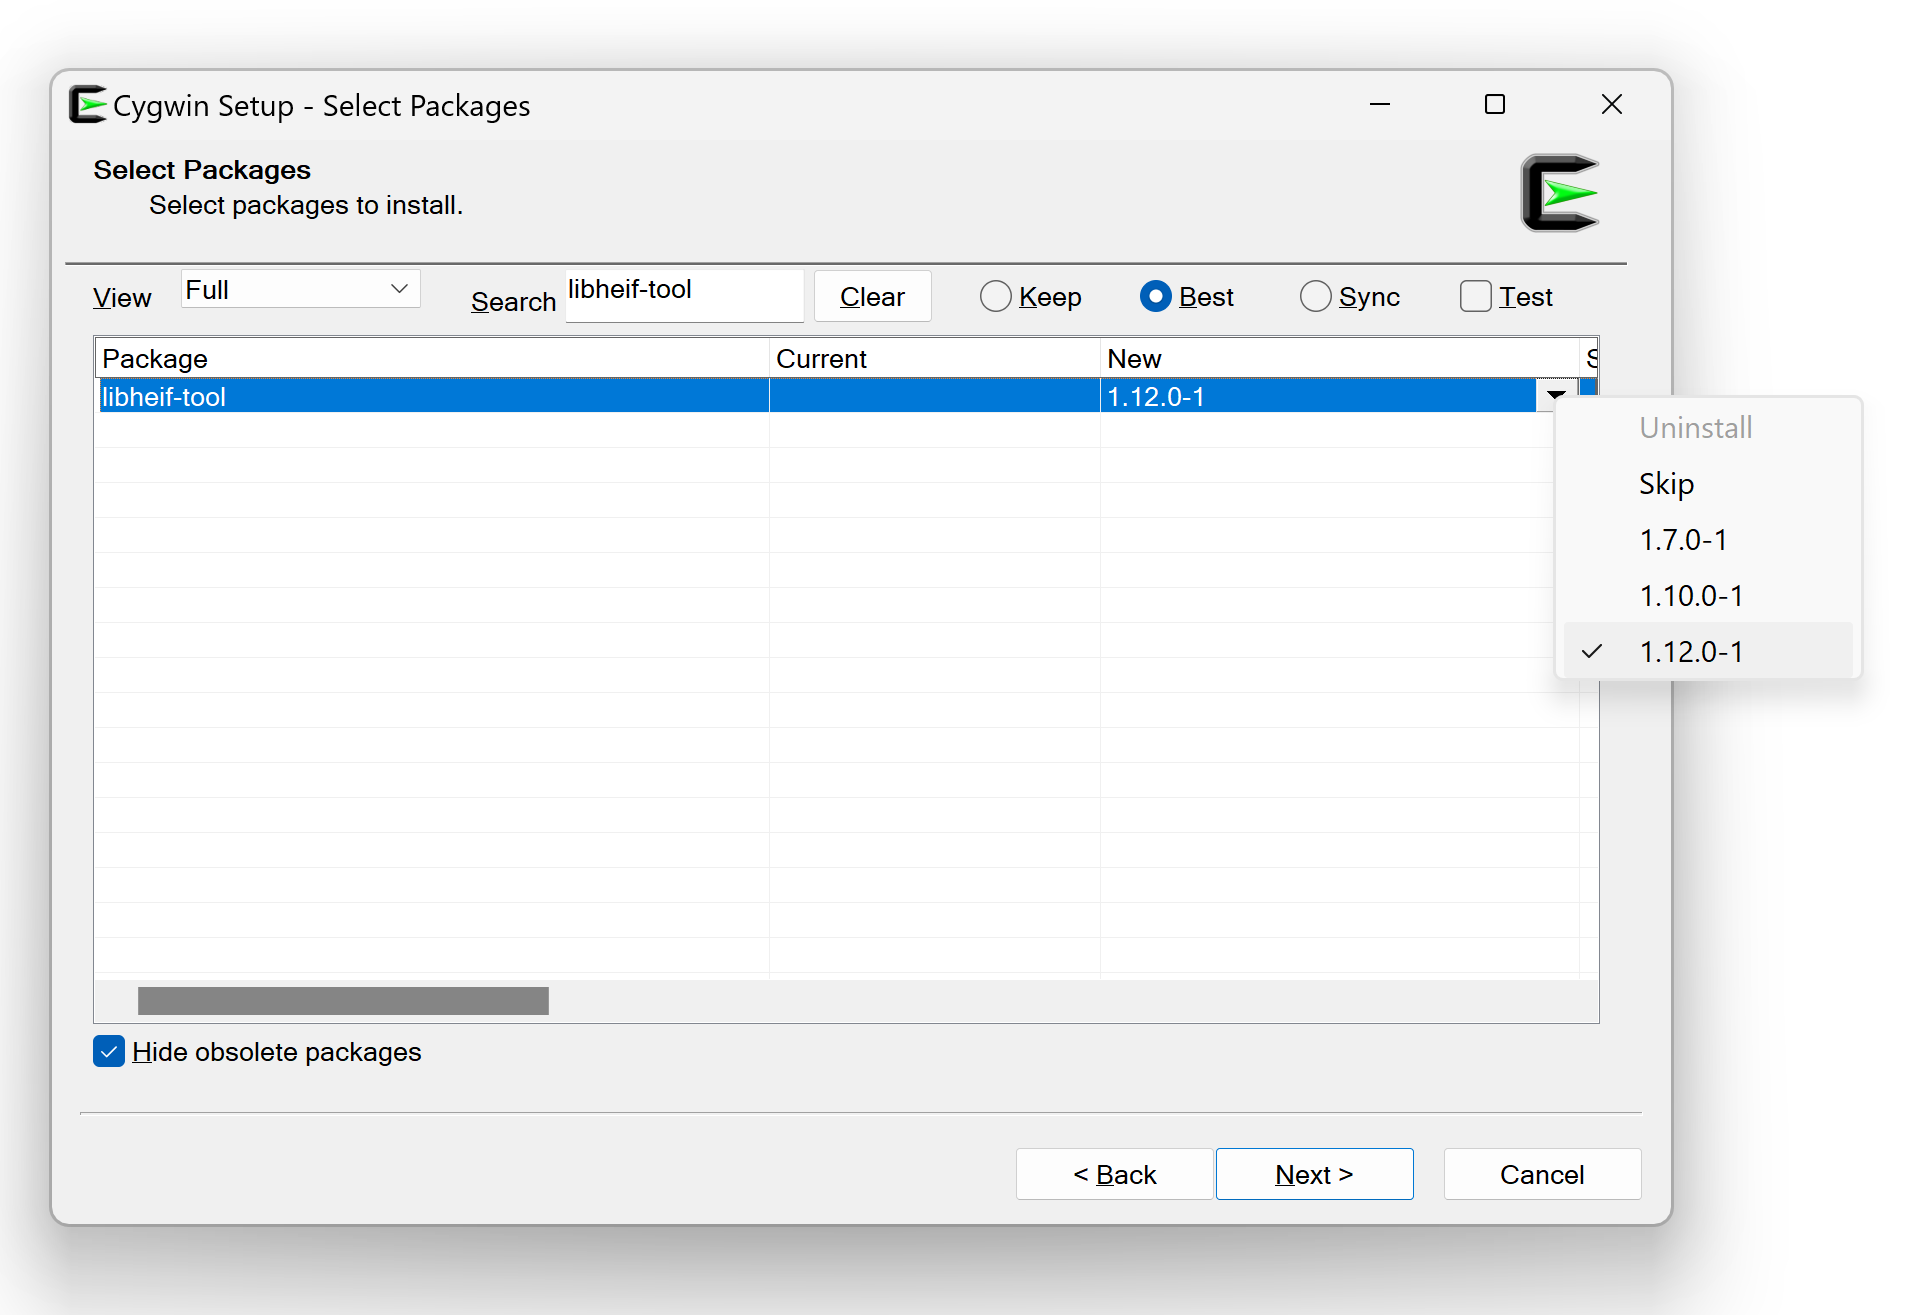Click the Package column header

432,358
